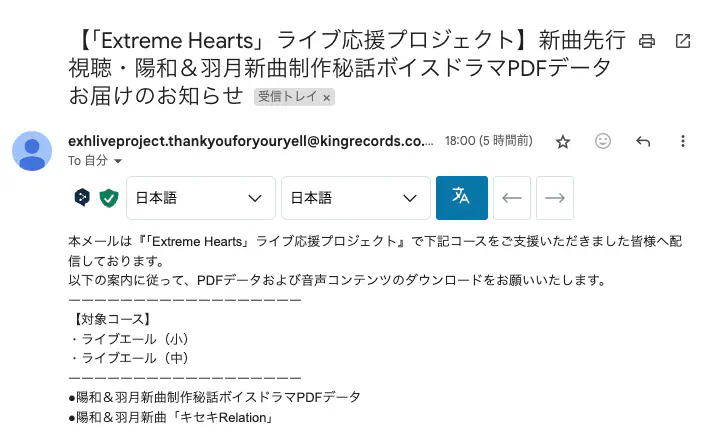
Task: Click the dark blue hexagon extension icon
Action: click(x=83, y=198)
